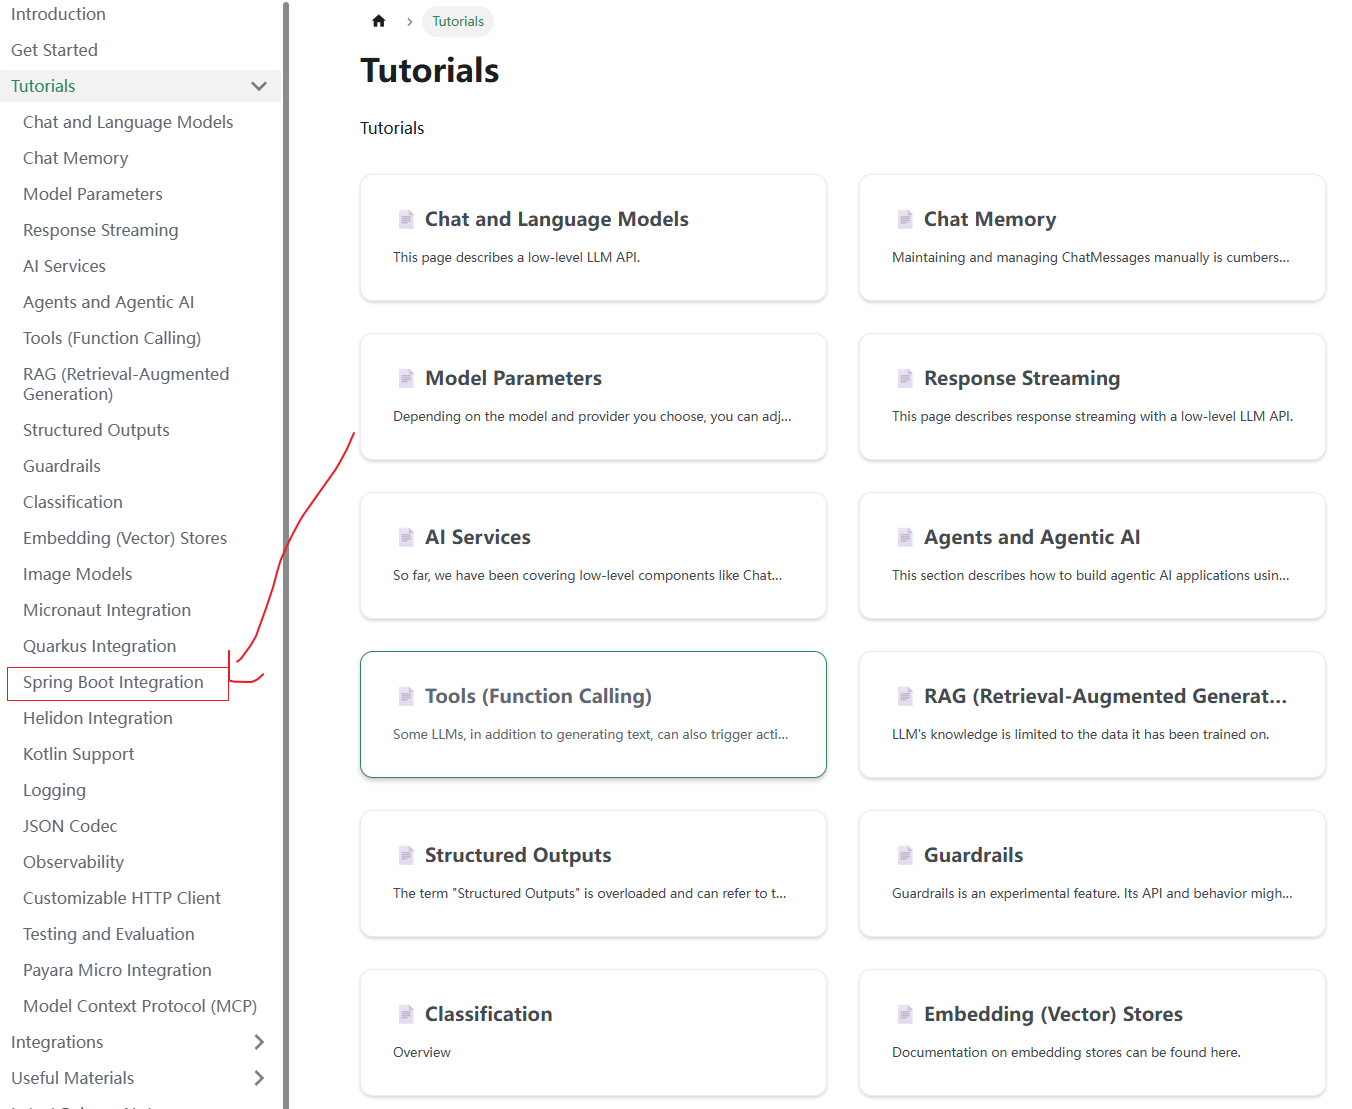The width and height of the screenshot is (1352, 1109).
Task: Open JSON Codec sidebar link
Action: pyautogui.click(x=70, y=826)
